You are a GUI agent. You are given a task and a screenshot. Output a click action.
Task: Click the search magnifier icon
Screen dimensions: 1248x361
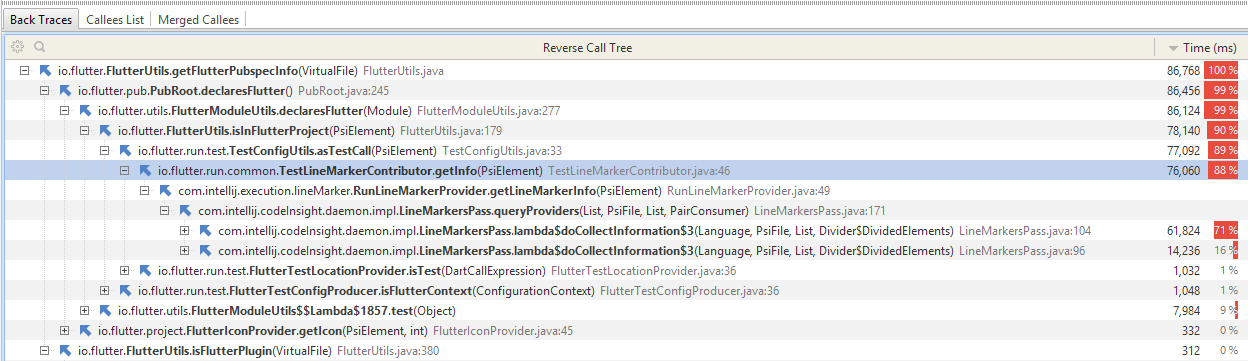click(39, 46)
